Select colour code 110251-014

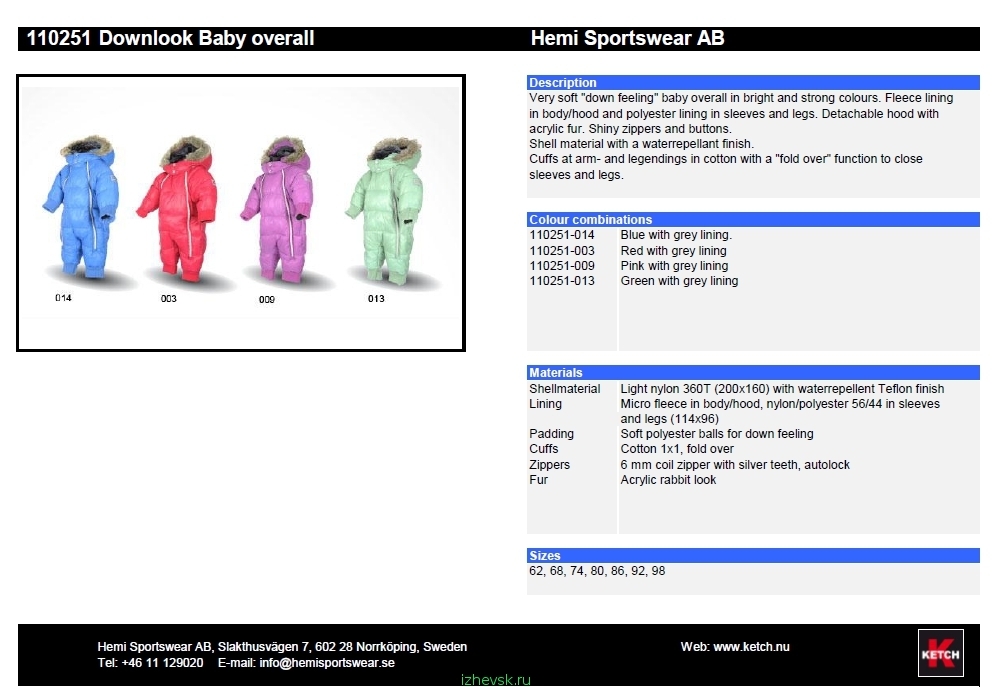click(x=562, y=235)
